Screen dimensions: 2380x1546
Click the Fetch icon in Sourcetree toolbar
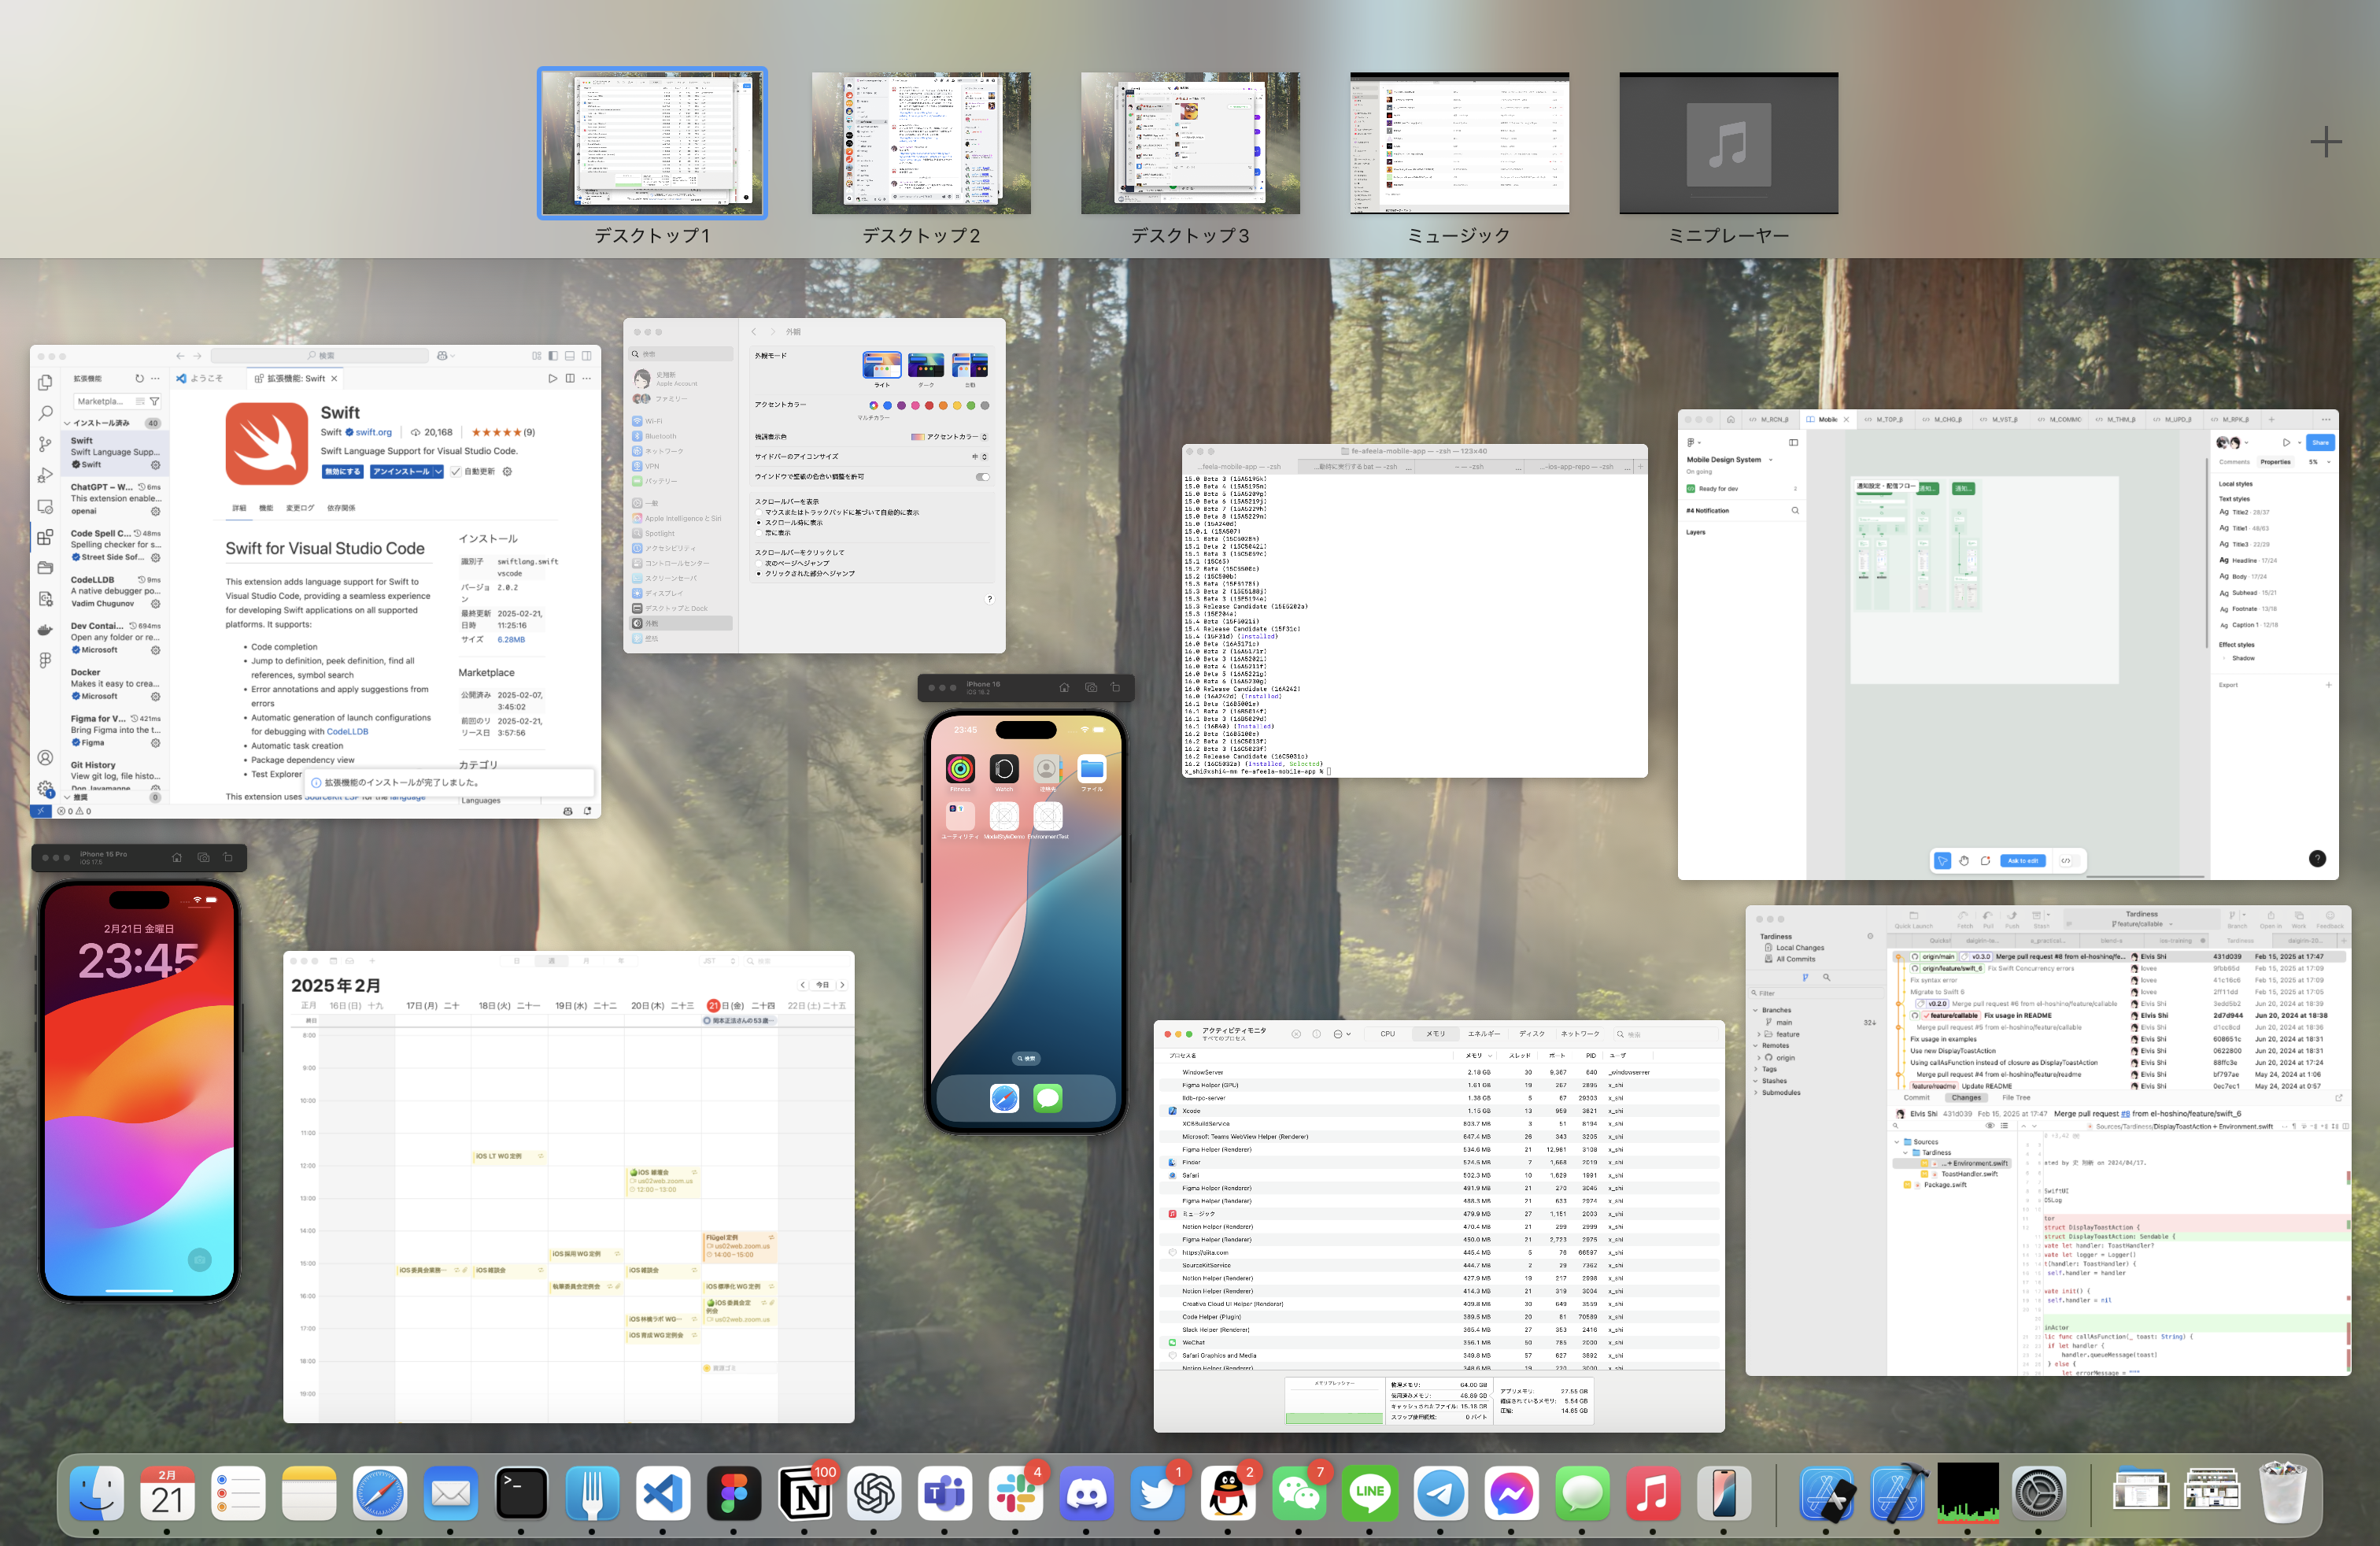[x=1965, y=917]
